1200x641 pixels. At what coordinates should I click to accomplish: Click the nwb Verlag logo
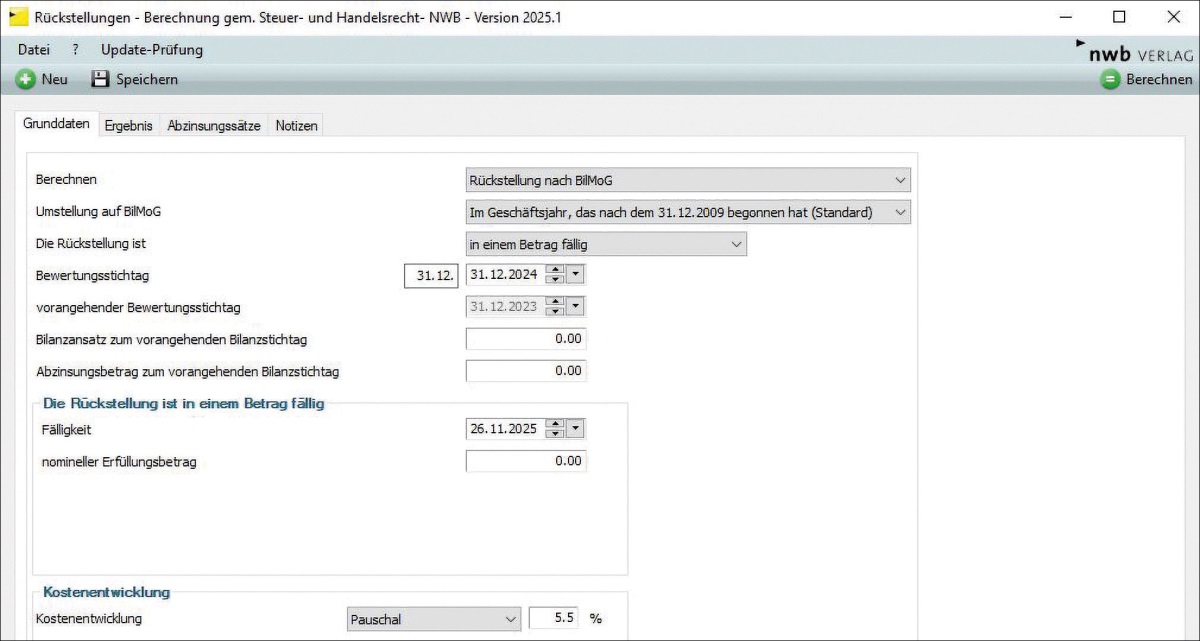tap(1133, 53)
